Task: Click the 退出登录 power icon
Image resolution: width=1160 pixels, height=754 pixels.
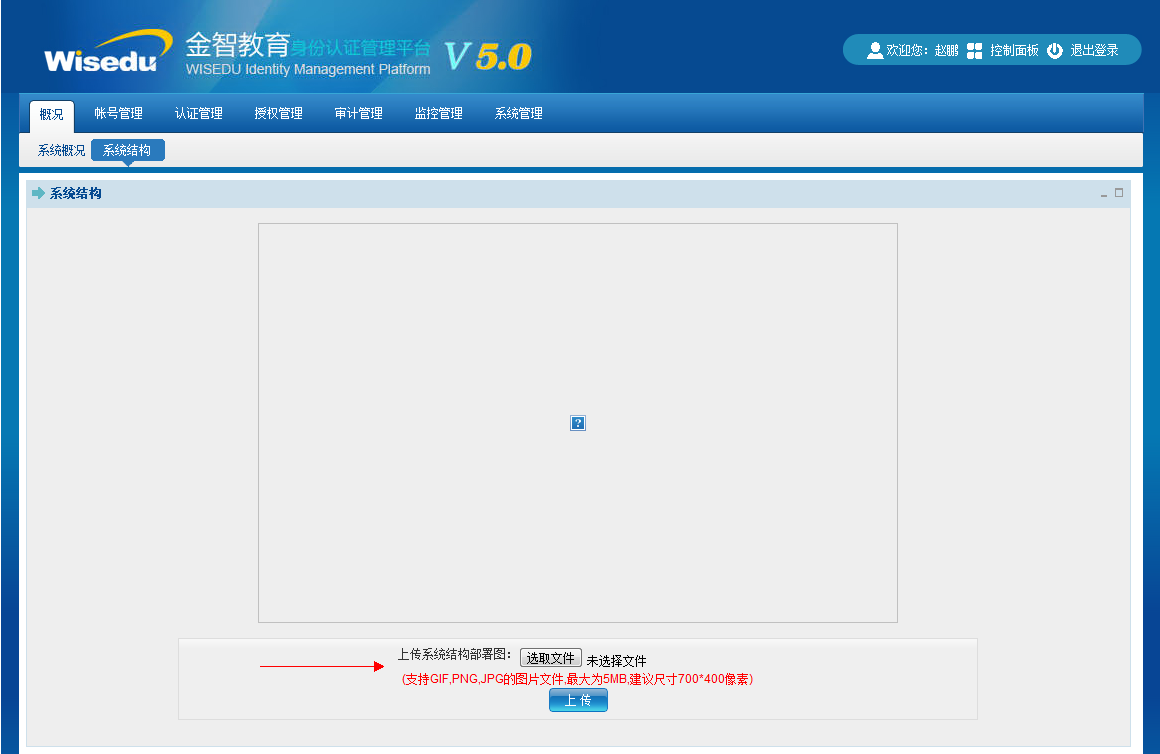Action: (x=1055, y=50)
